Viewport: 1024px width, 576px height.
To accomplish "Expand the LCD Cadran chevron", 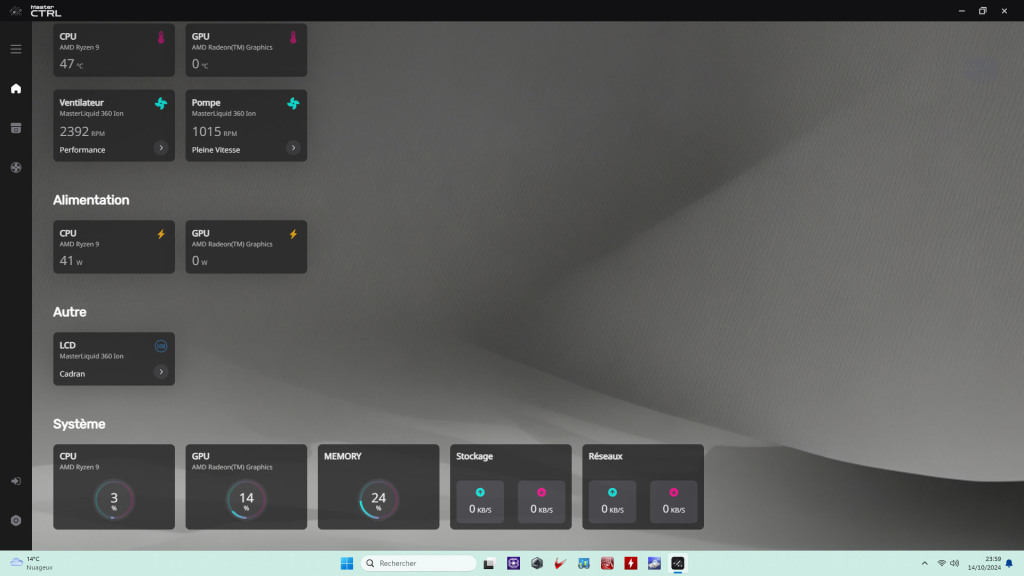I will [161, 372].
